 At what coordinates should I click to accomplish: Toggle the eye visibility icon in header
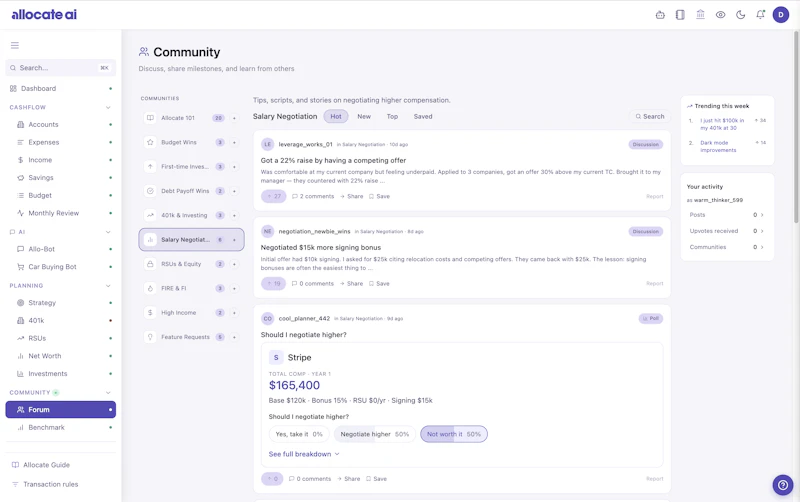(720, 15)
